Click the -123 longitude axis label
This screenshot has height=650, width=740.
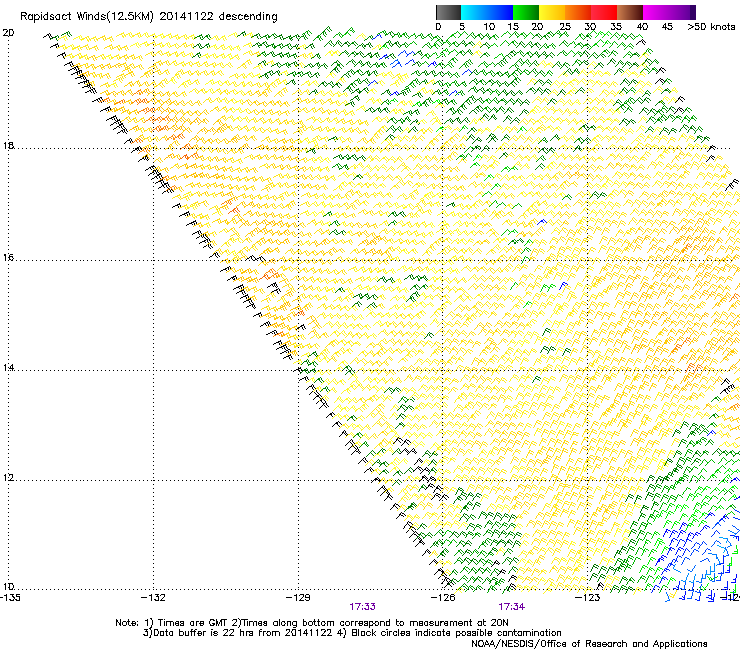click(588, 598)
